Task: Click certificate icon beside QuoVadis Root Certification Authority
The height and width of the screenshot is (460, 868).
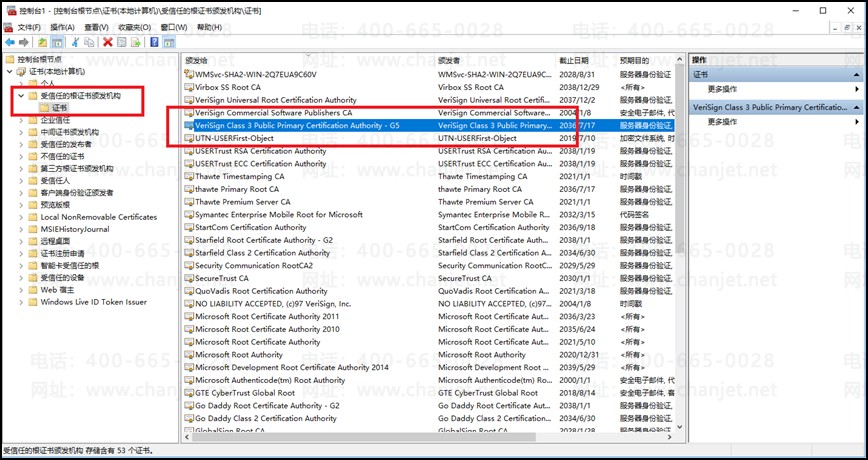Action: 189,291
